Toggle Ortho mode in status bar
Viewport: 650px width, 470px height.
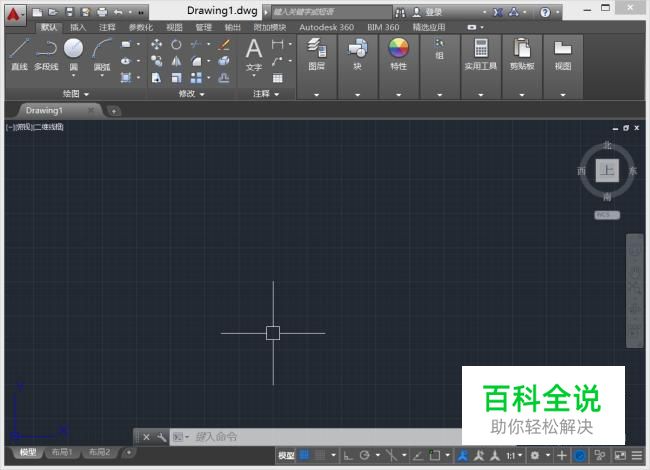(348, 455)
